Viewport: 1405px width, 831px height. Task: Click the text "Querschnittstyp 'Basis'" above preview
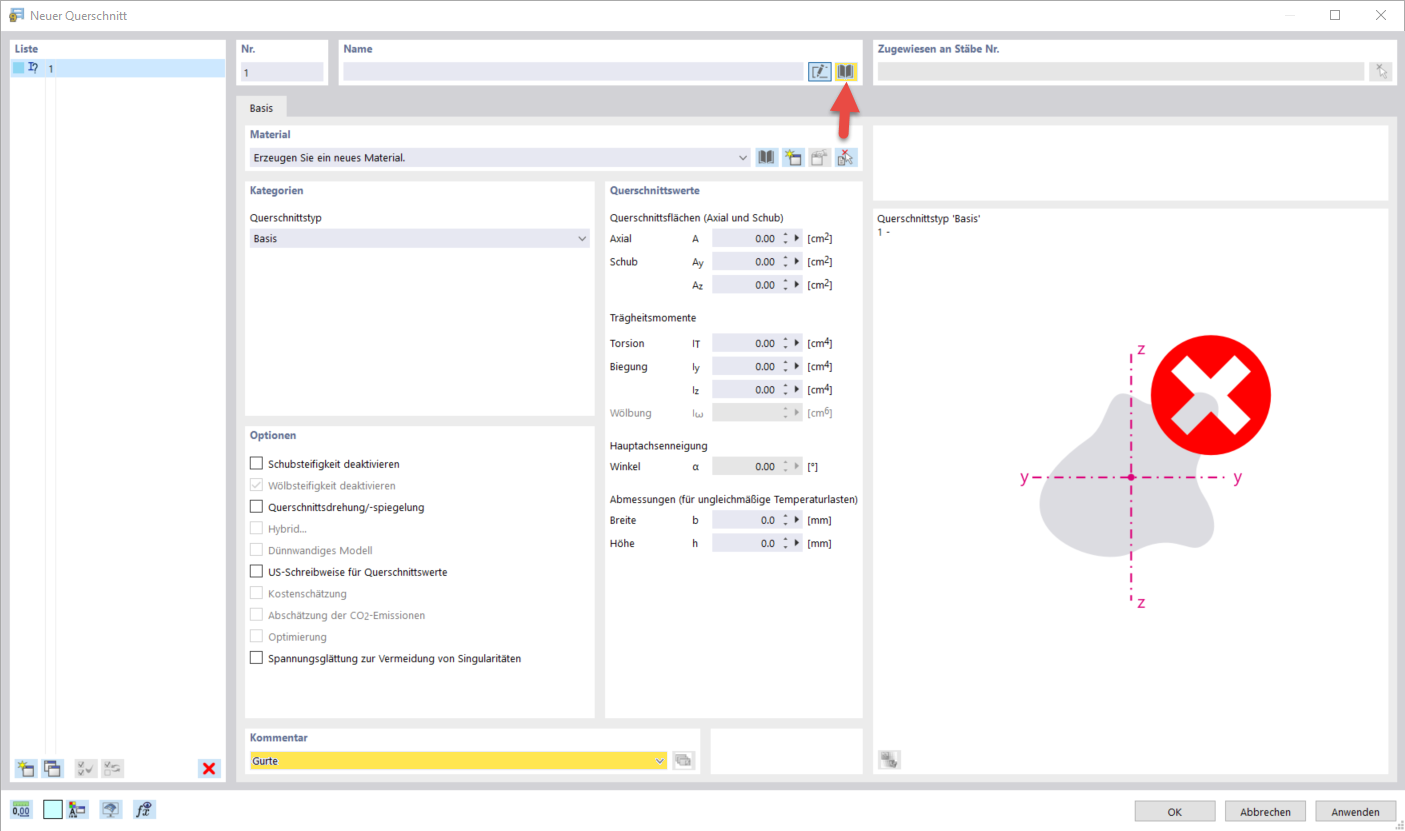click(x=928, y=219)
